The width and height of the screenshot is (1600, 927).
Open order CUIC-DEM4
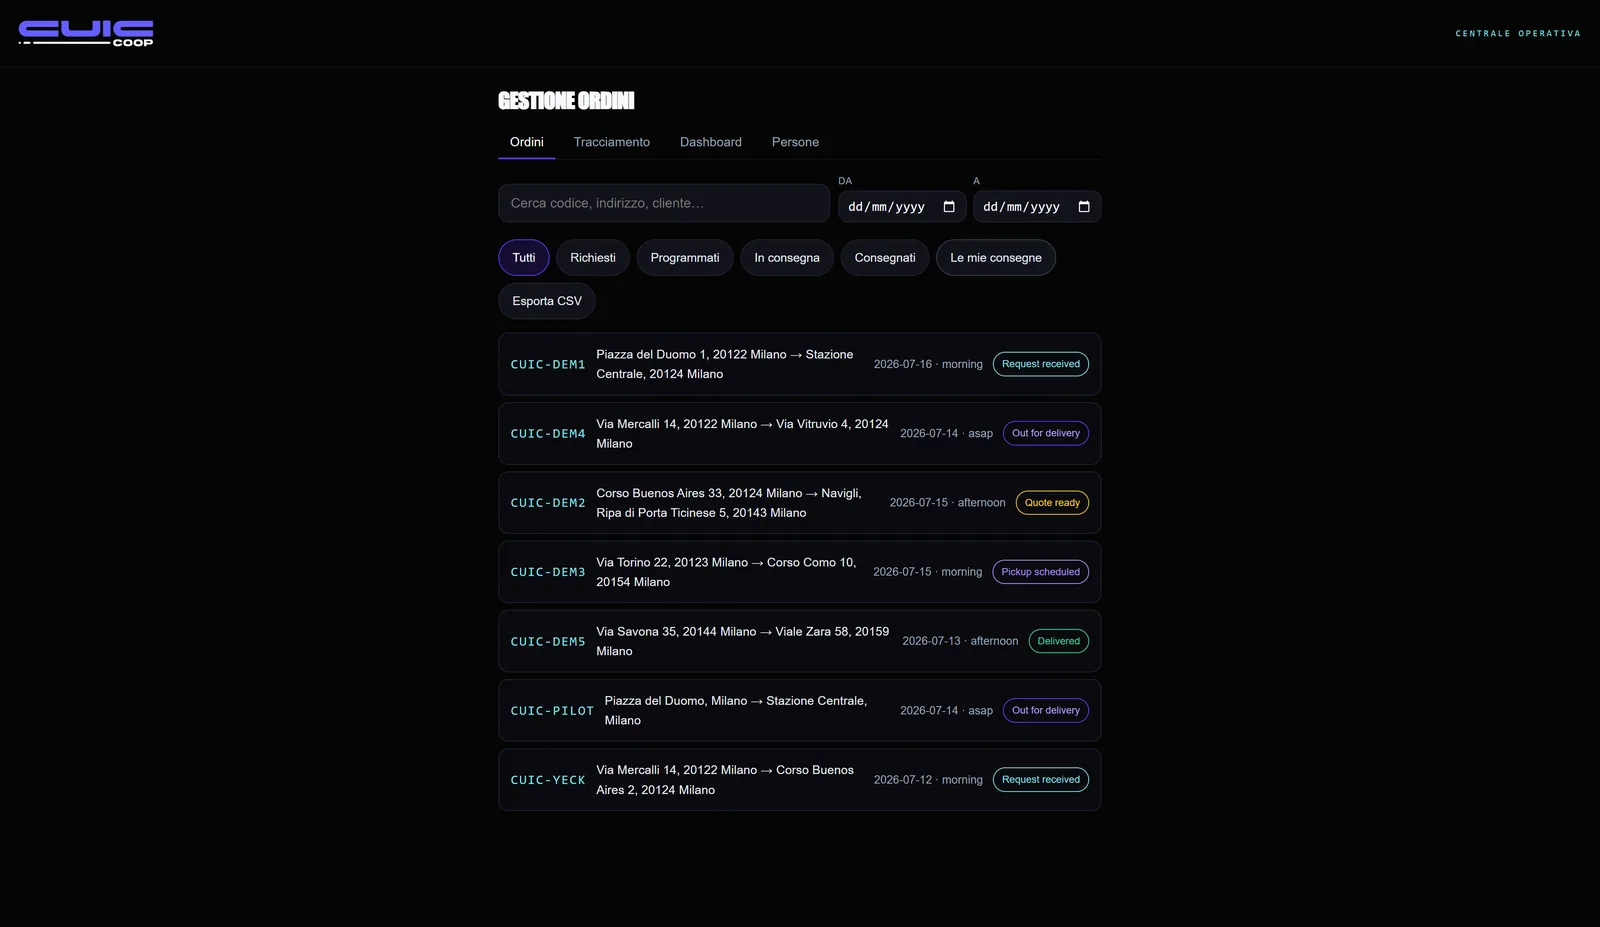[800, 433]
